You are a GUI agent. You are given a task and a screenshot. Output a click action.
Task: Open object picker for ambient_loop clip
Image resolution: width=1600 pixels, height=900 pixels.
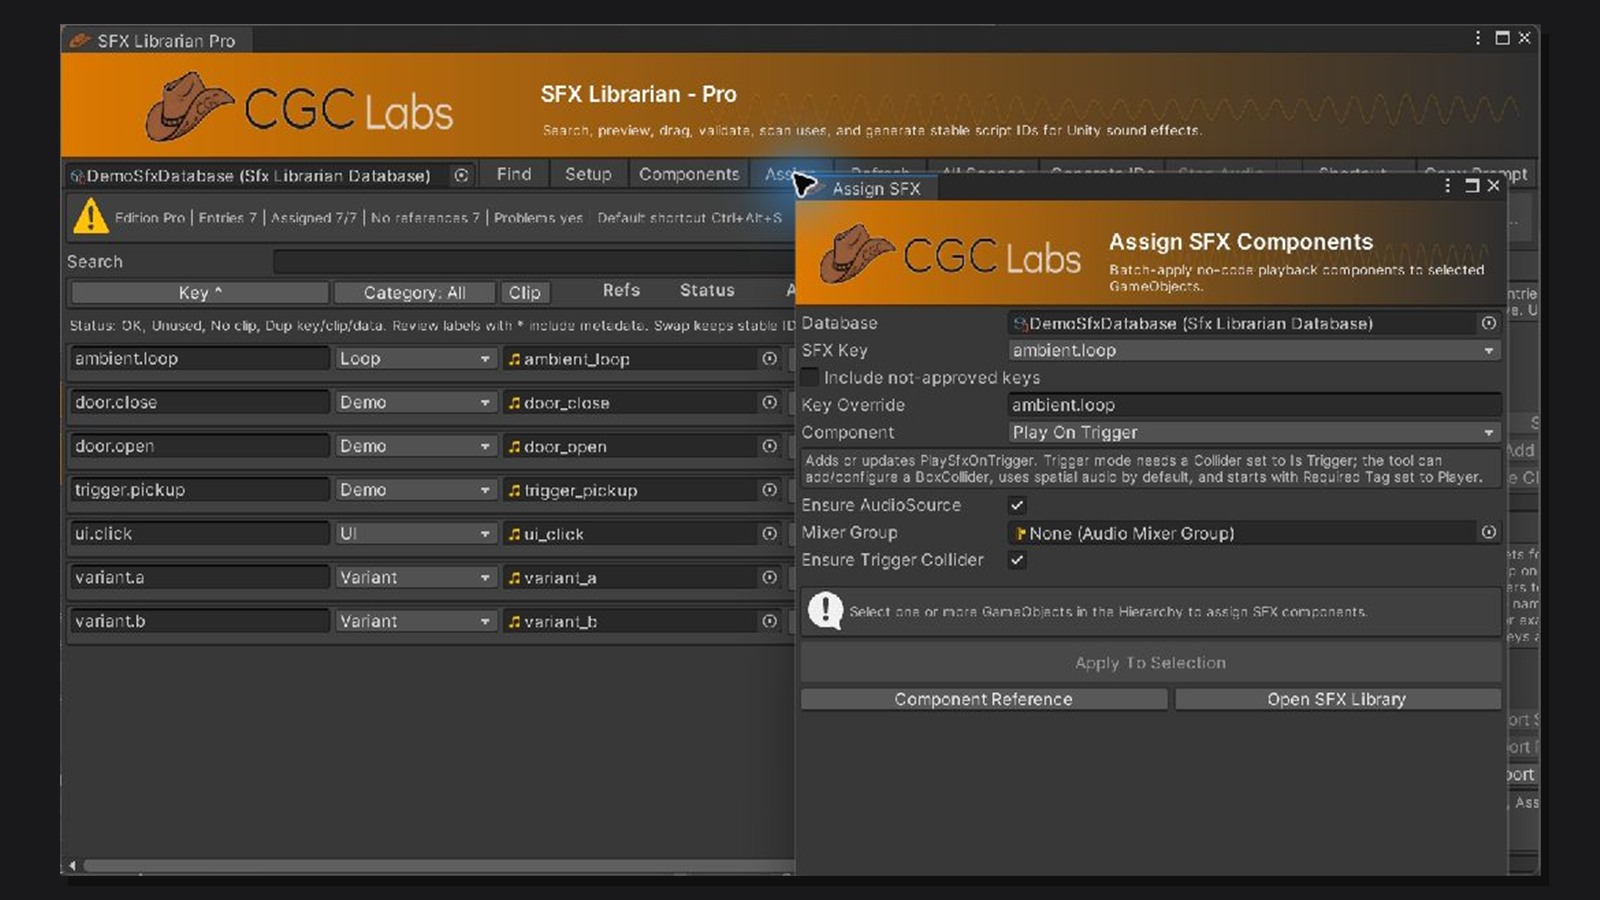click(x=769, y=359)
